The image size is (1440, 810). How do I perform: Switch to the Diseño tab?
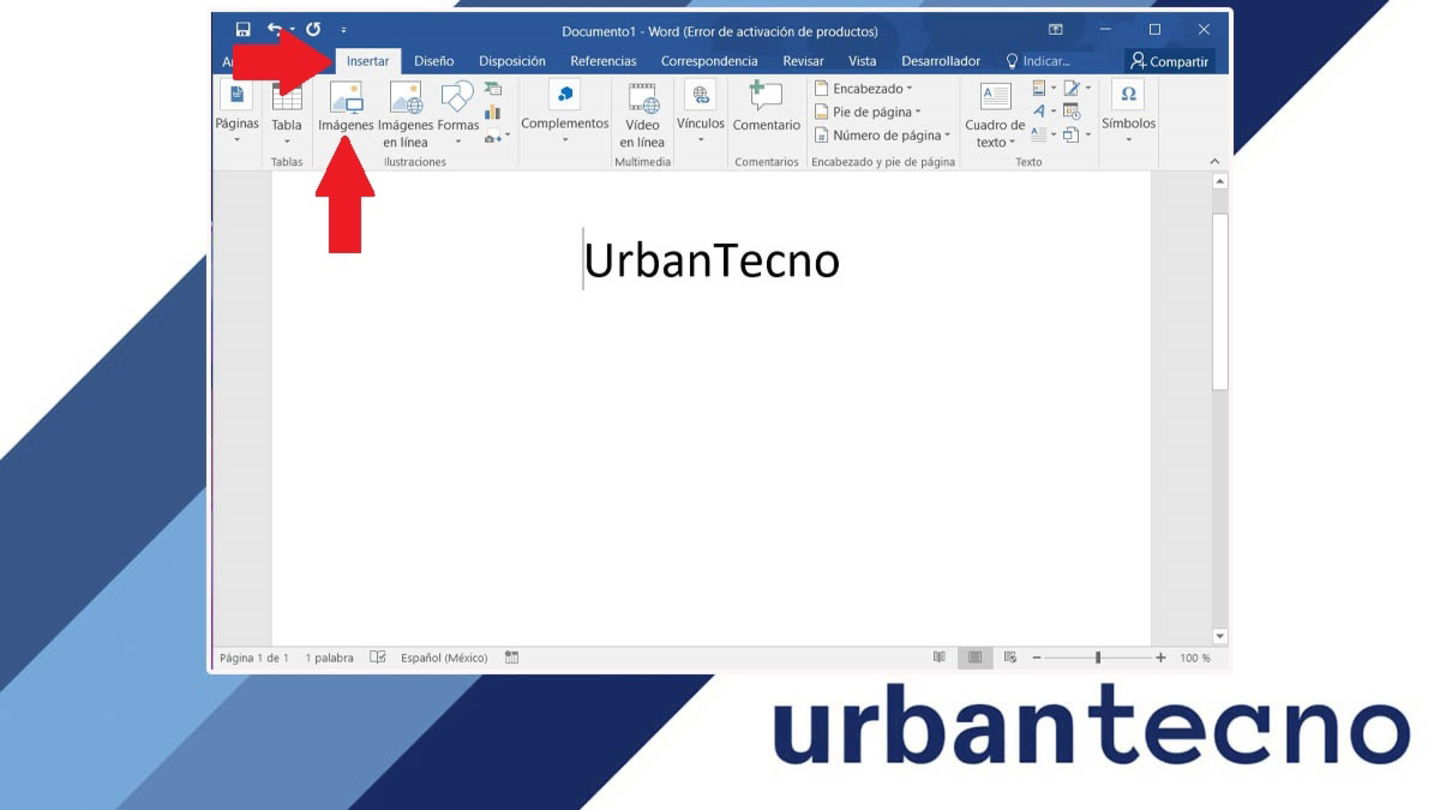(434, 61)
